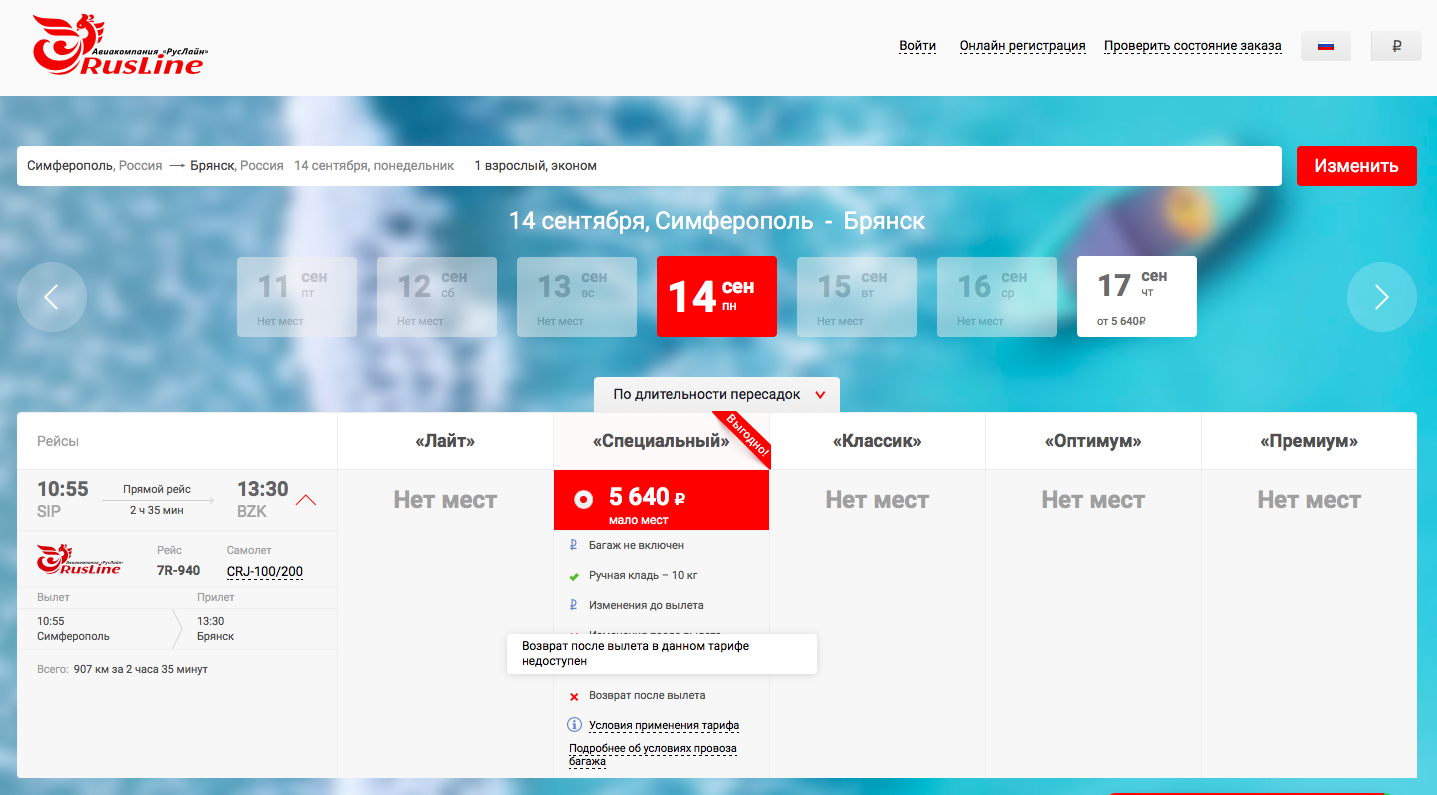Click the «Специальный» fare column header

(661, 441)
